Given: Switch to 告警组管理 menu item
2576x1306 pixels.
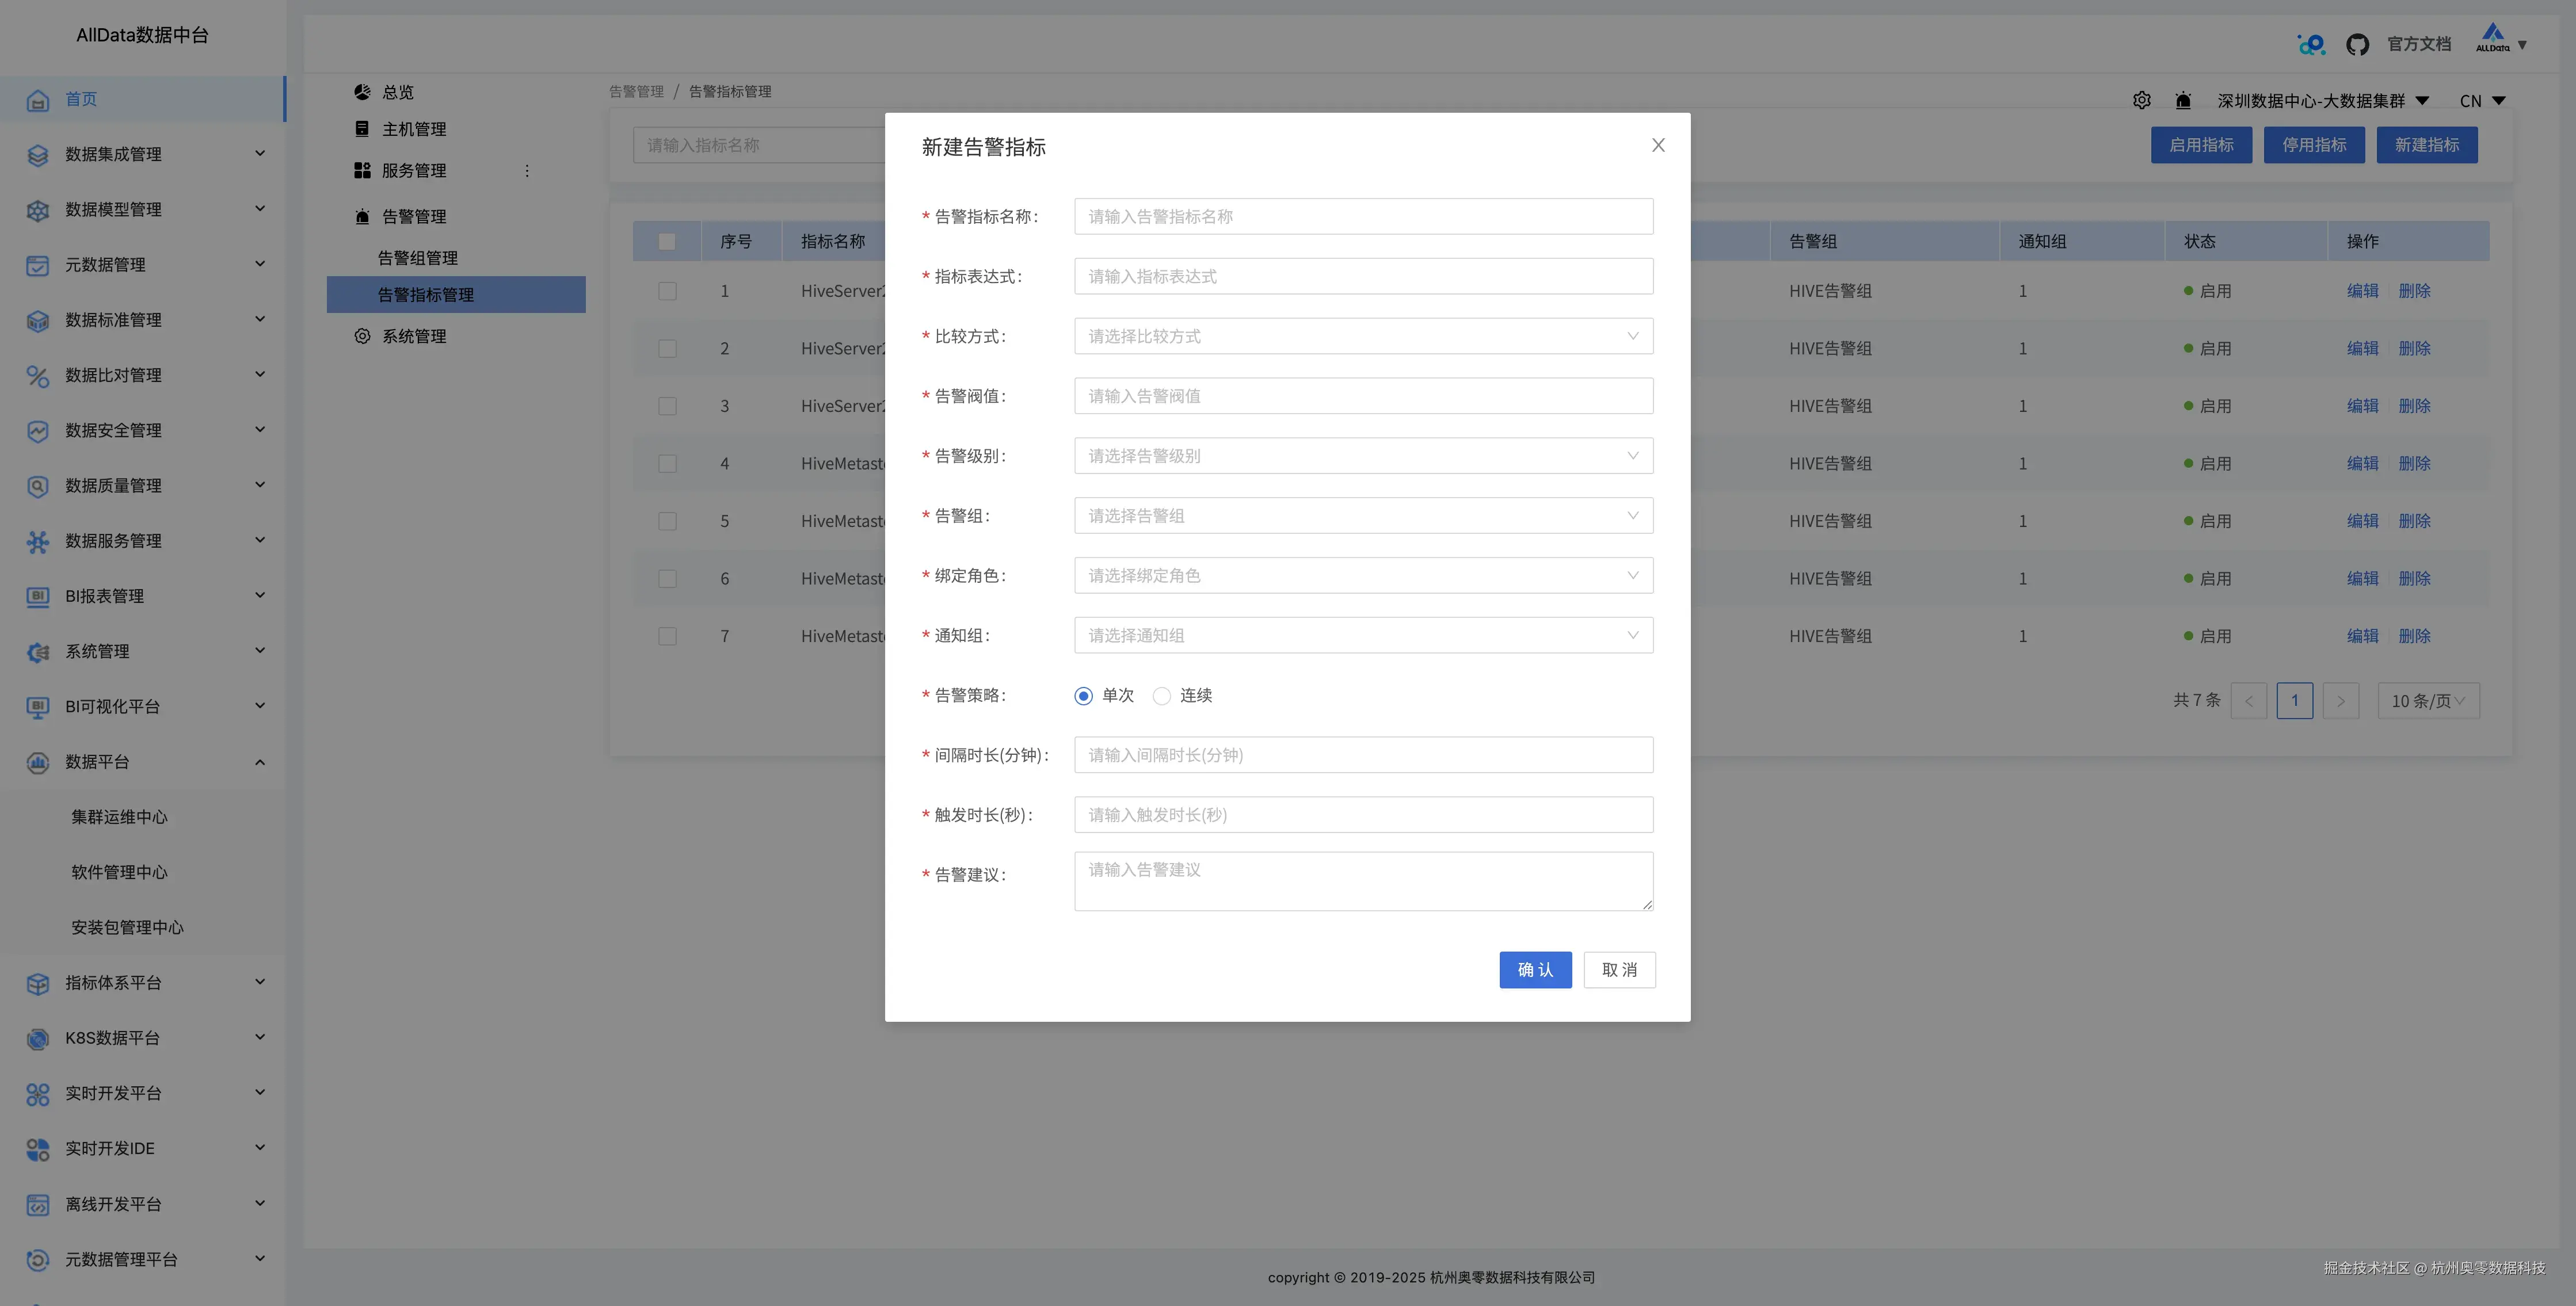Looking at the screenshot, I should tap(419, 257).
